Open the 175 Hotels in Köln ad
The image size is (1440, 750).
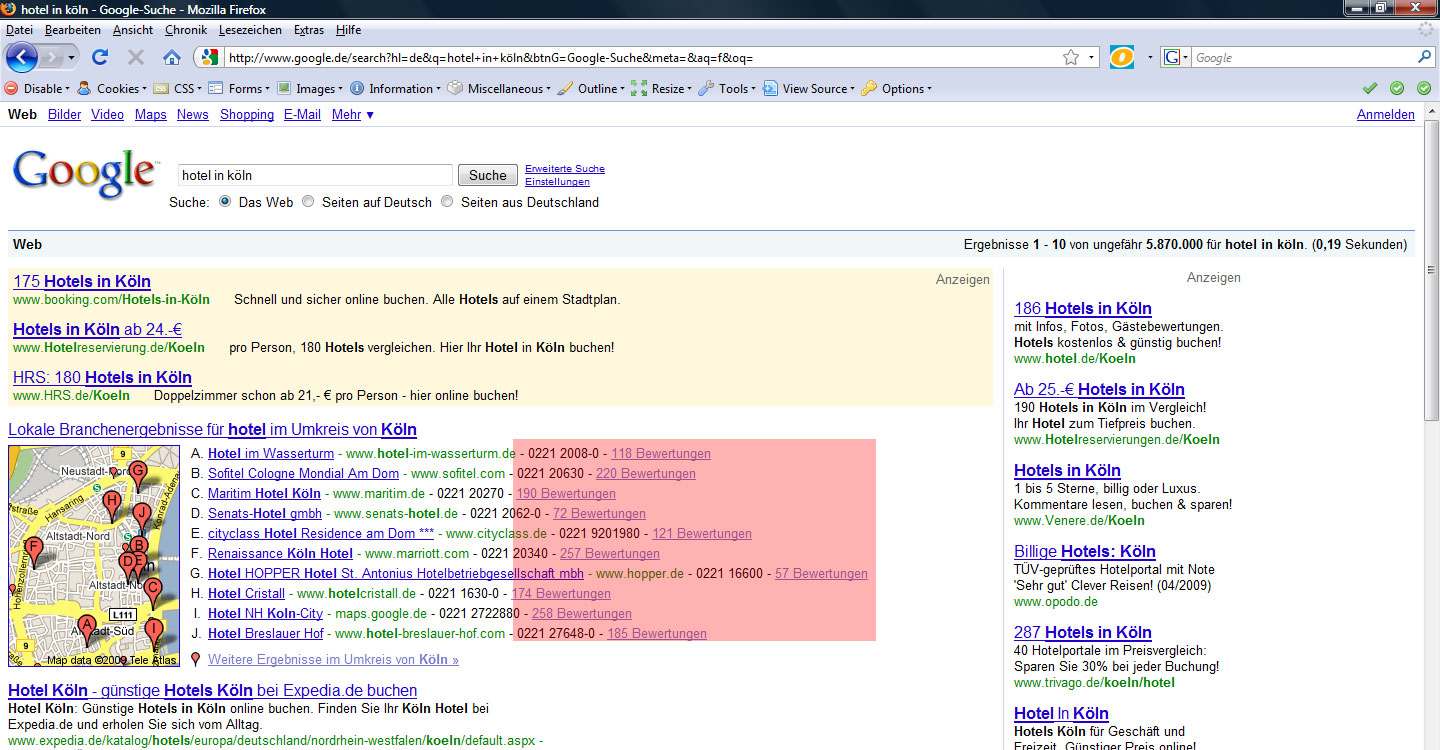tap(82, 281)
